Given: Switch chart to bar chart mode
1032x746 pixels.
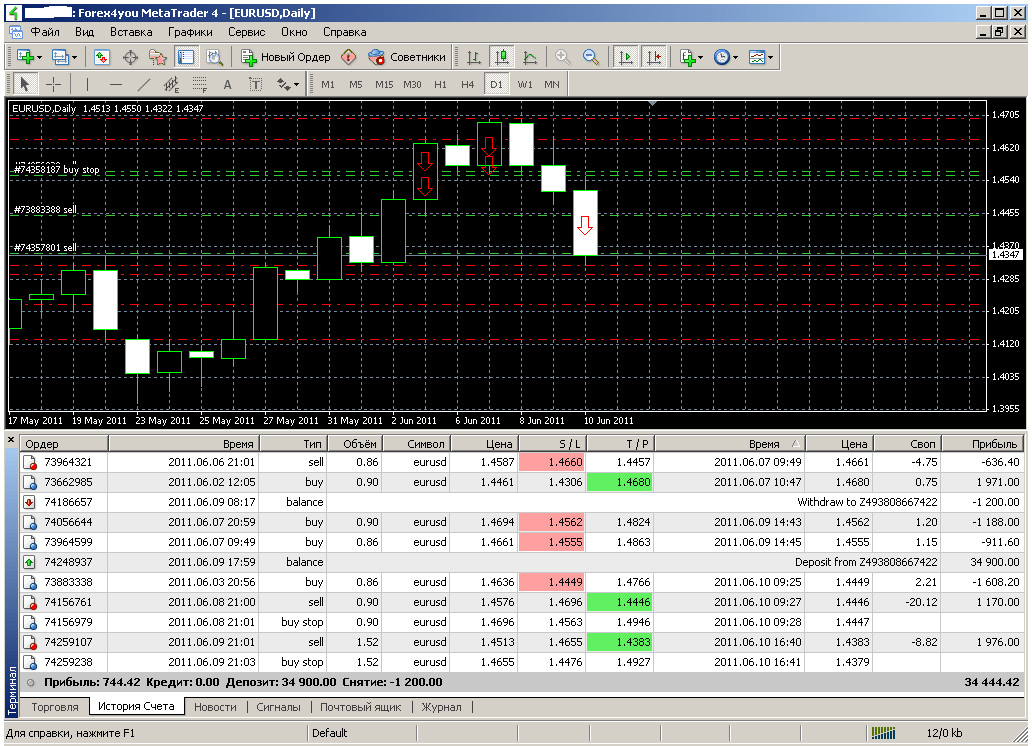Looking at the screenshot, I should 474,57.
